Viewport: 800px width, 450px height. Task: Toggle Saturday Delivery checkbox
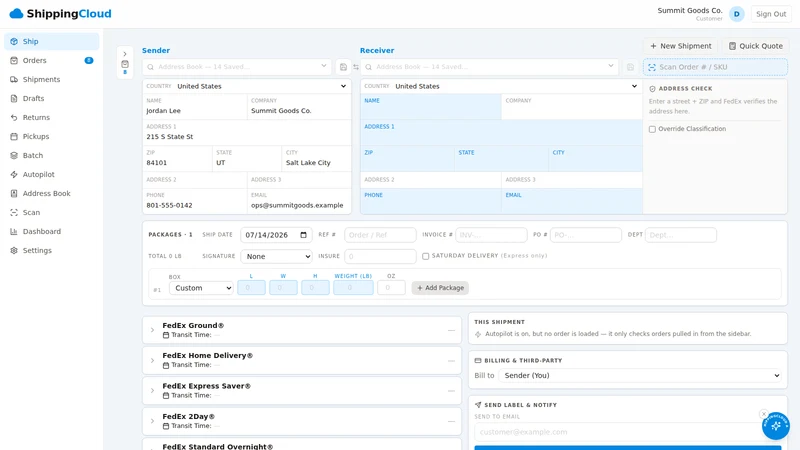pos(426,256)
